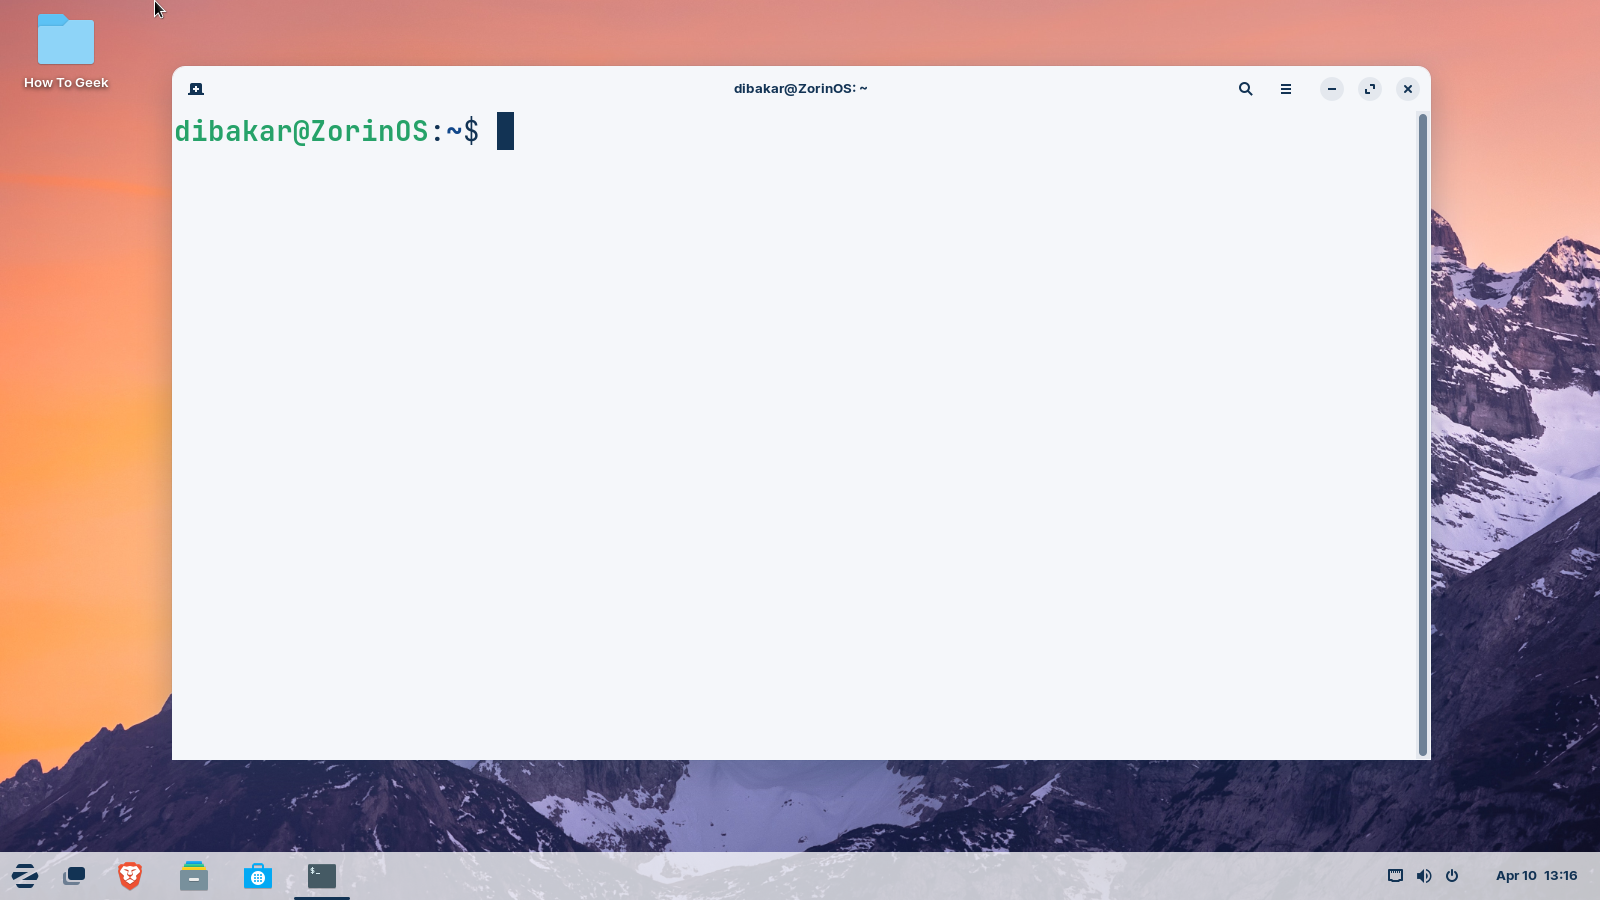Image resolution: width=1600 pixels, height=900 pixels.
Task: Open volume control in system tray
Action: pyautogui.click(x=1424, y=876)
